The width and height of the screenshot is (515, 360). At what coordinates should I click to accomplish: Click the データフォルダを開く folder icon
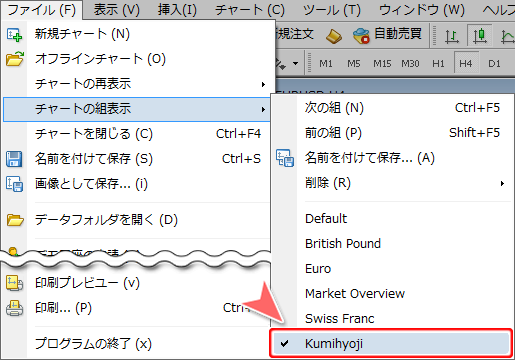coord(15,220)
